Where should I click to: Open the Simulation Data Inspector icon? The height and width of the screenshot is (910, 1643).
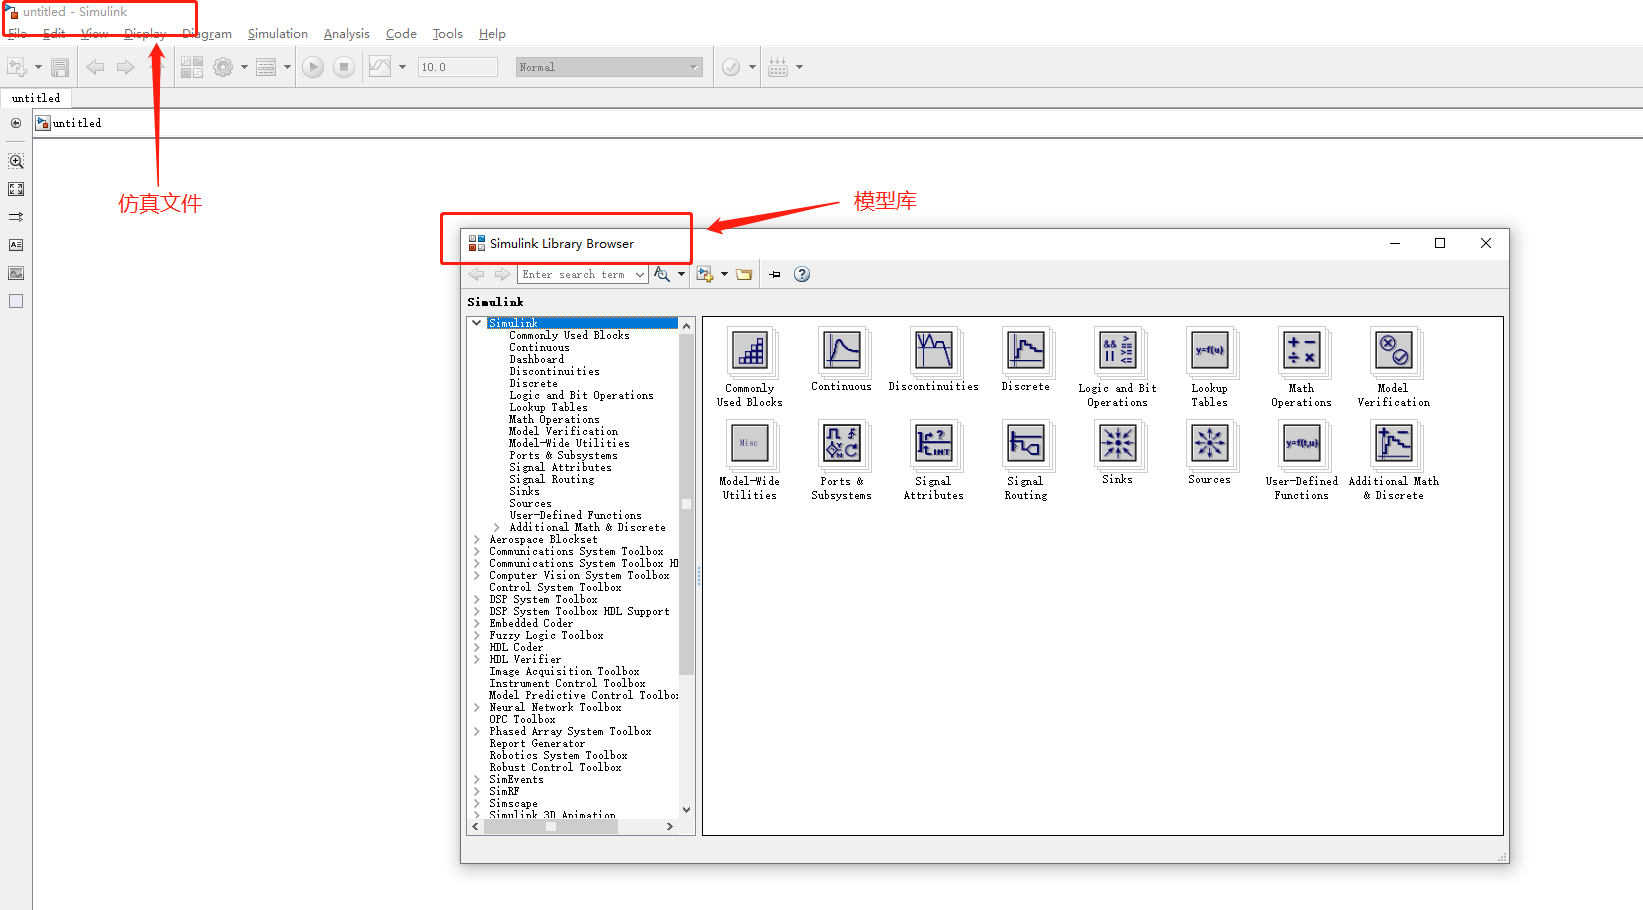pyautogui.click(x=380, y=67)
